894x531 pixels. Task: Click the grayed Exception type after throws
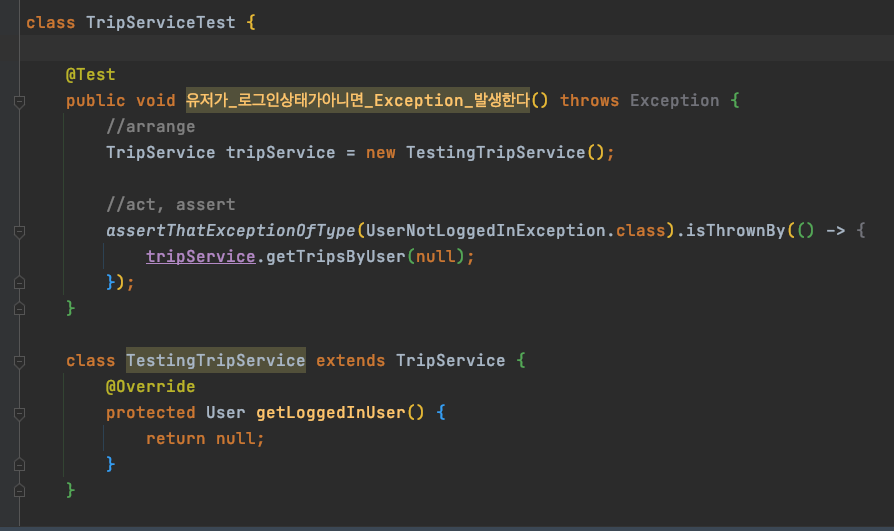(x=674, y=101)
